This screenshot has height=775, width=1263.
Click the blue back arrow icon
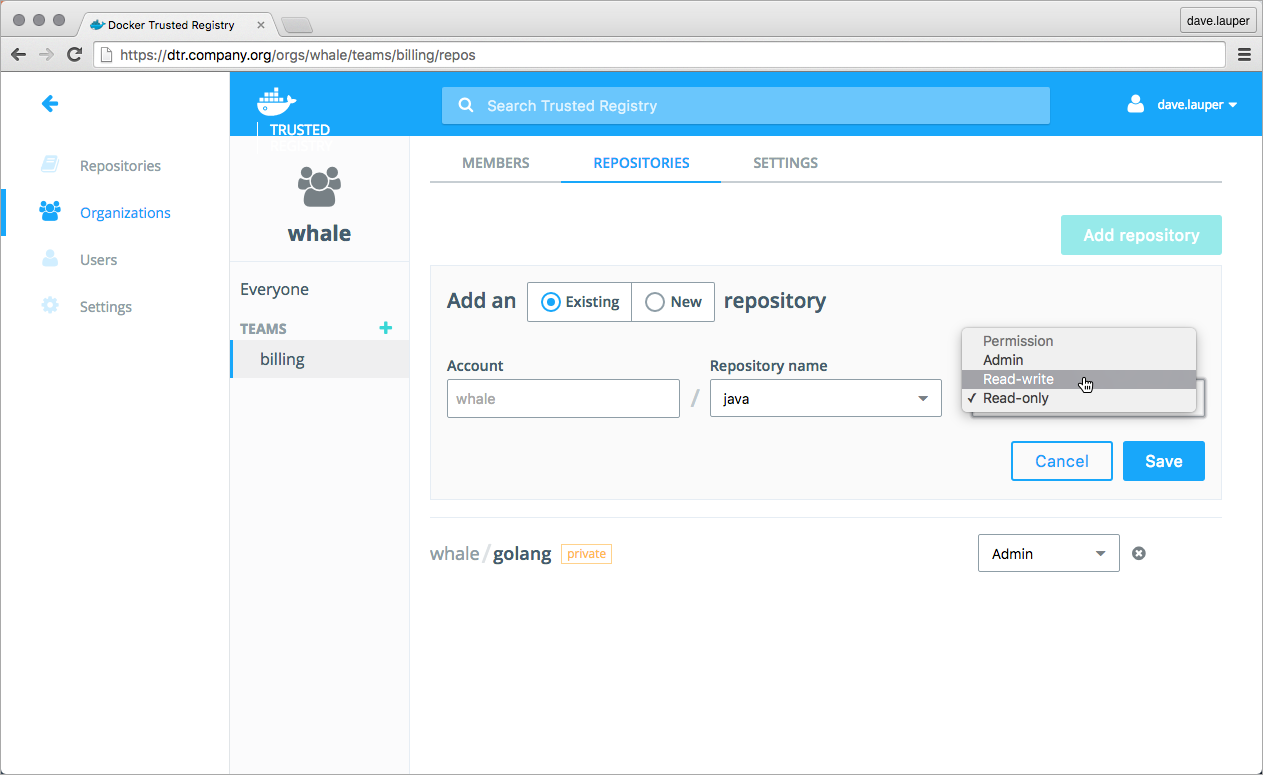(49, 103)
